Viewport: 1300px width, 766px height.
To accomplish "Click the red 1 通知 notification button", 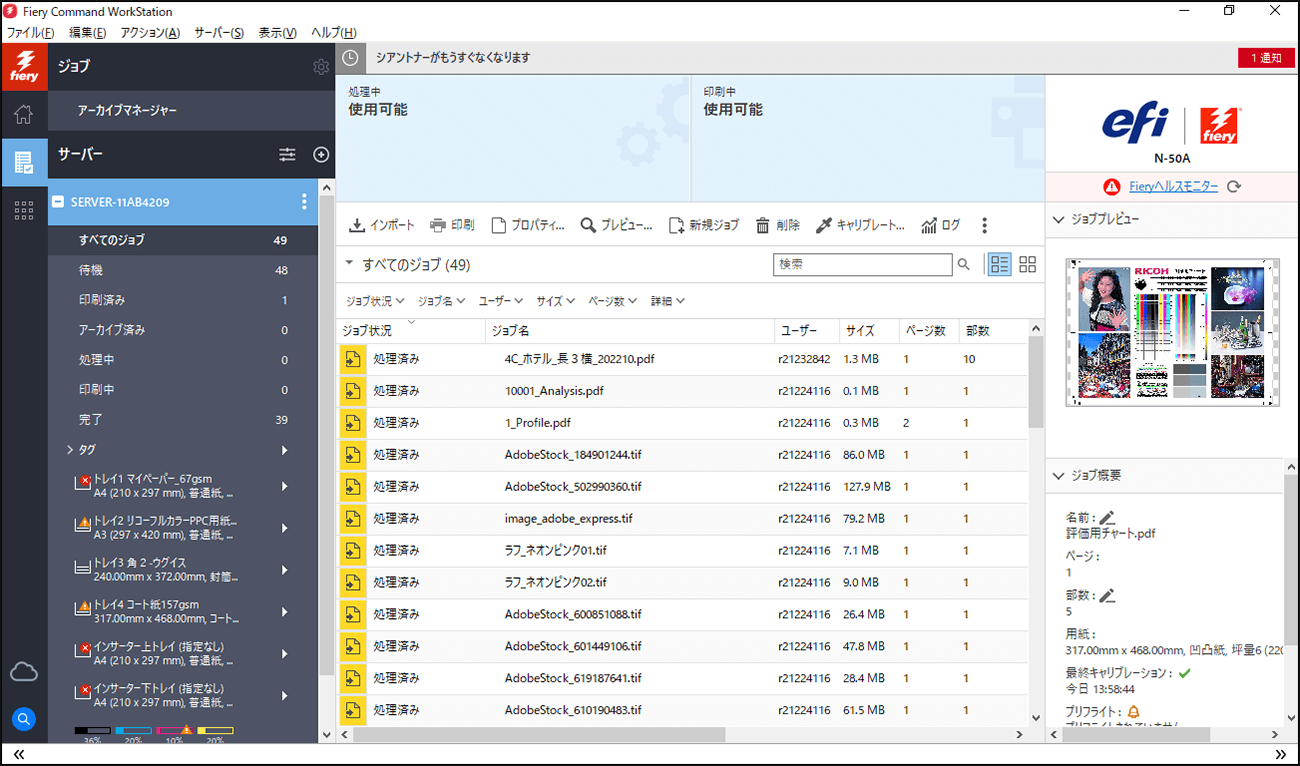I will [1265, 58].
